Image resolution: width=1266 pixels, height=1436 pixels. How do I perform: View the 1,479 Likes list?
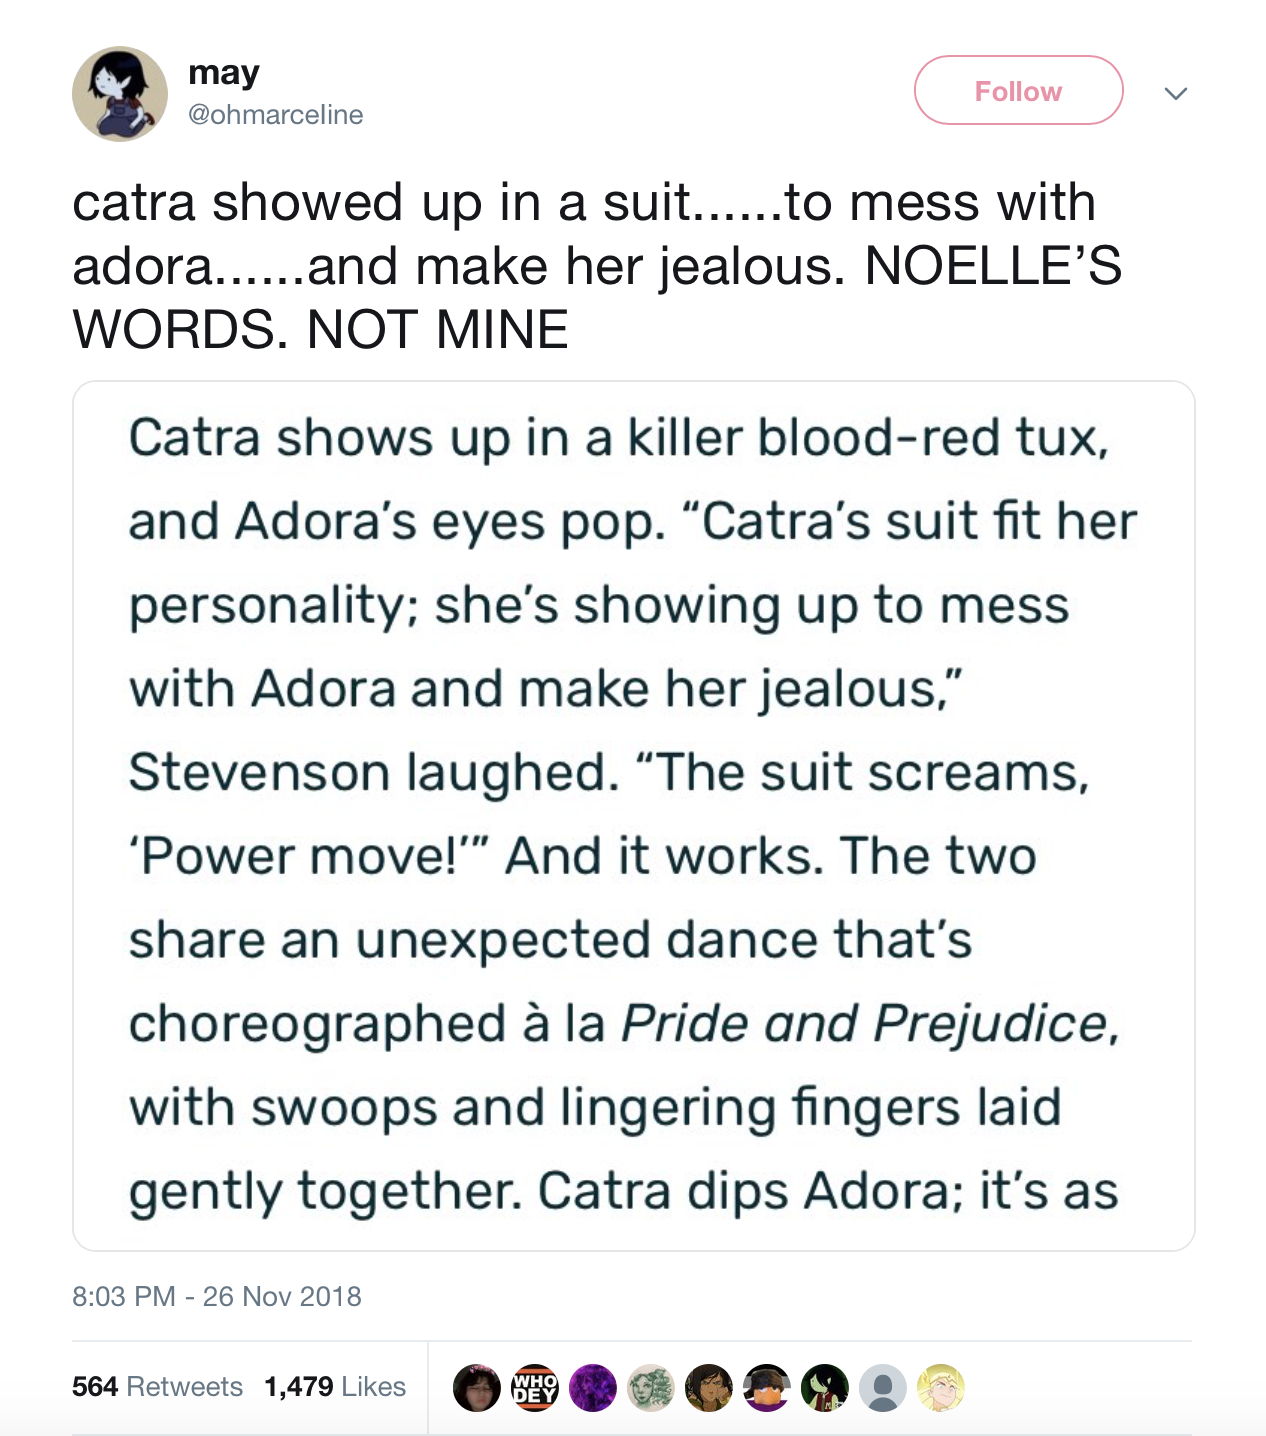335,1387
